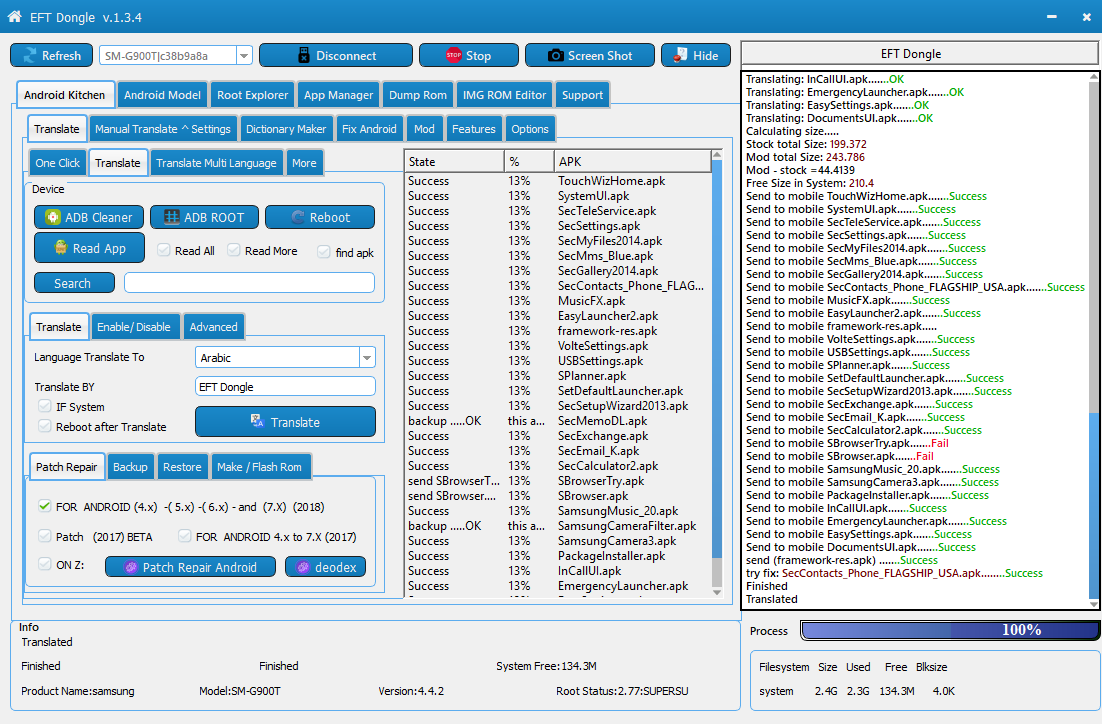Open the Fix Android tab
Screen dimensions: 1102x724
tap(369, 129)
